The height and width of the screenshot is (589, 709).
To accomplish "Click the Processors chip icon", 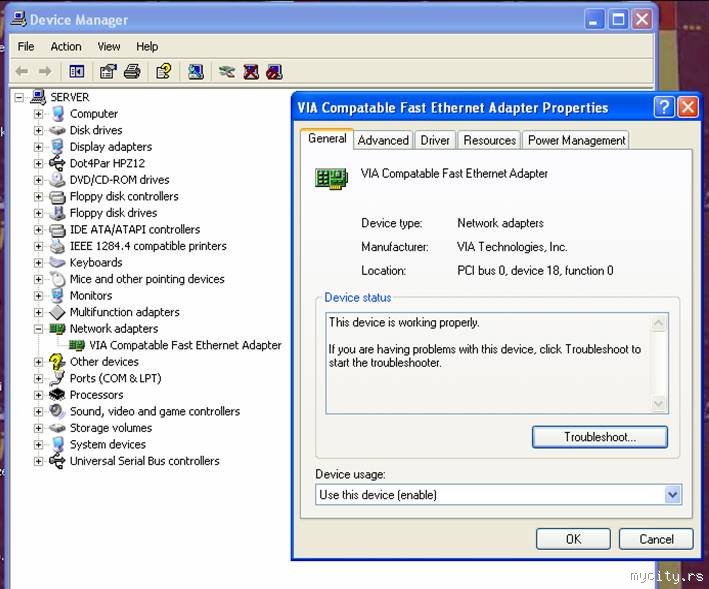I will pyautogui.click(x=57, y=395).
